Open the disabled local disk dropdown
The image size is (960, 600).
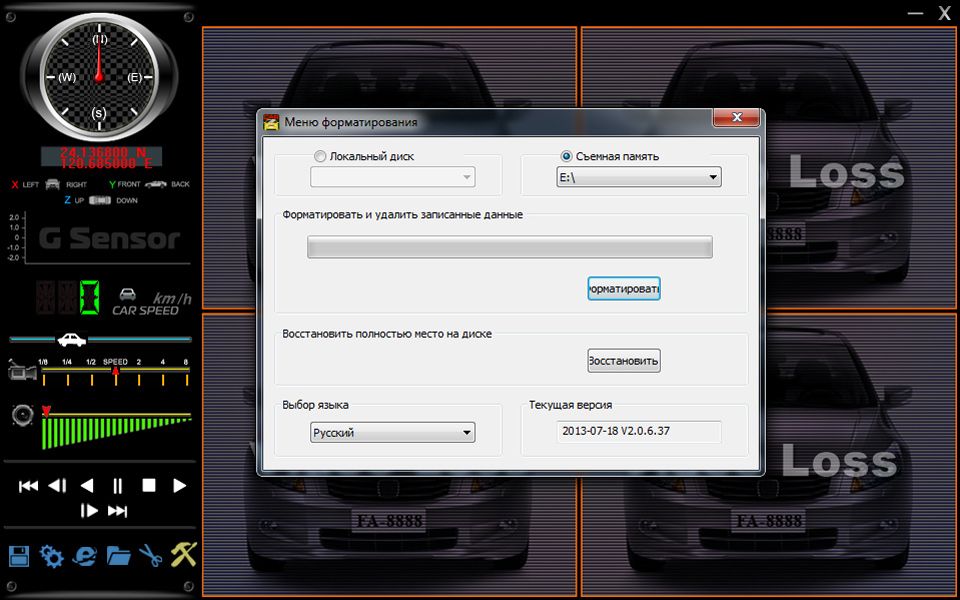point(392,177)
